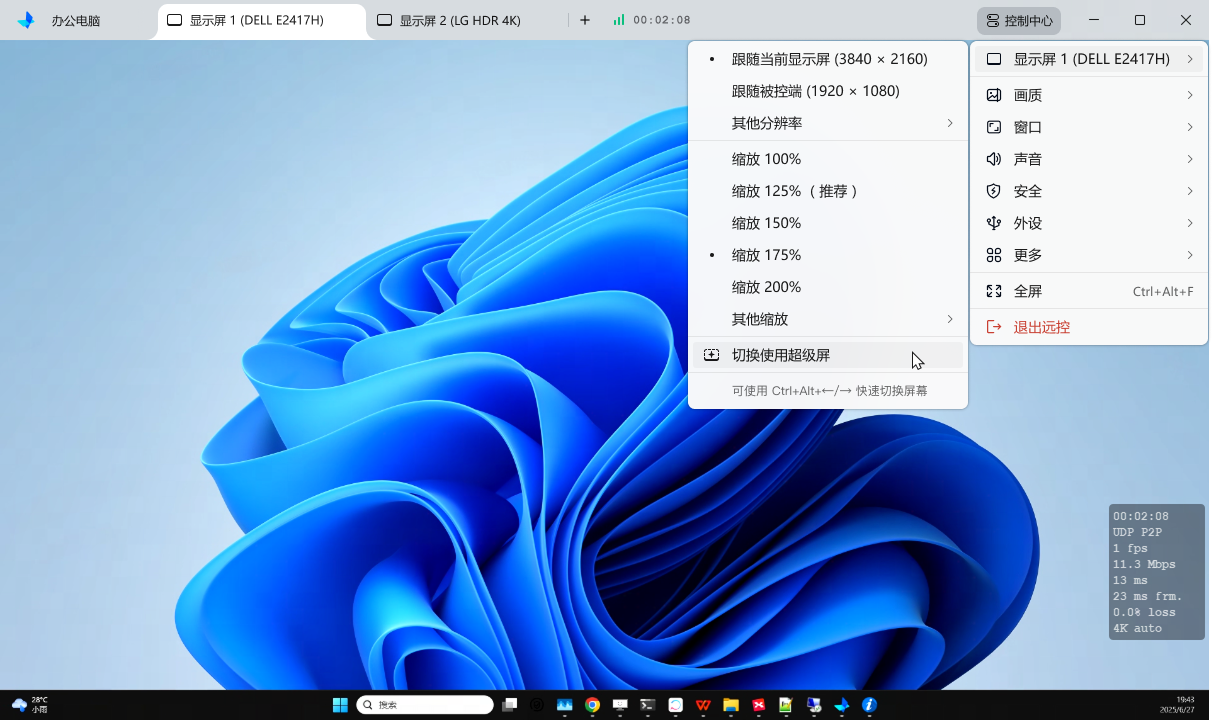Click monitor icon in 显示屏 1 menu row
Screen dimensions: 1212x720
[x=993, y=59]
